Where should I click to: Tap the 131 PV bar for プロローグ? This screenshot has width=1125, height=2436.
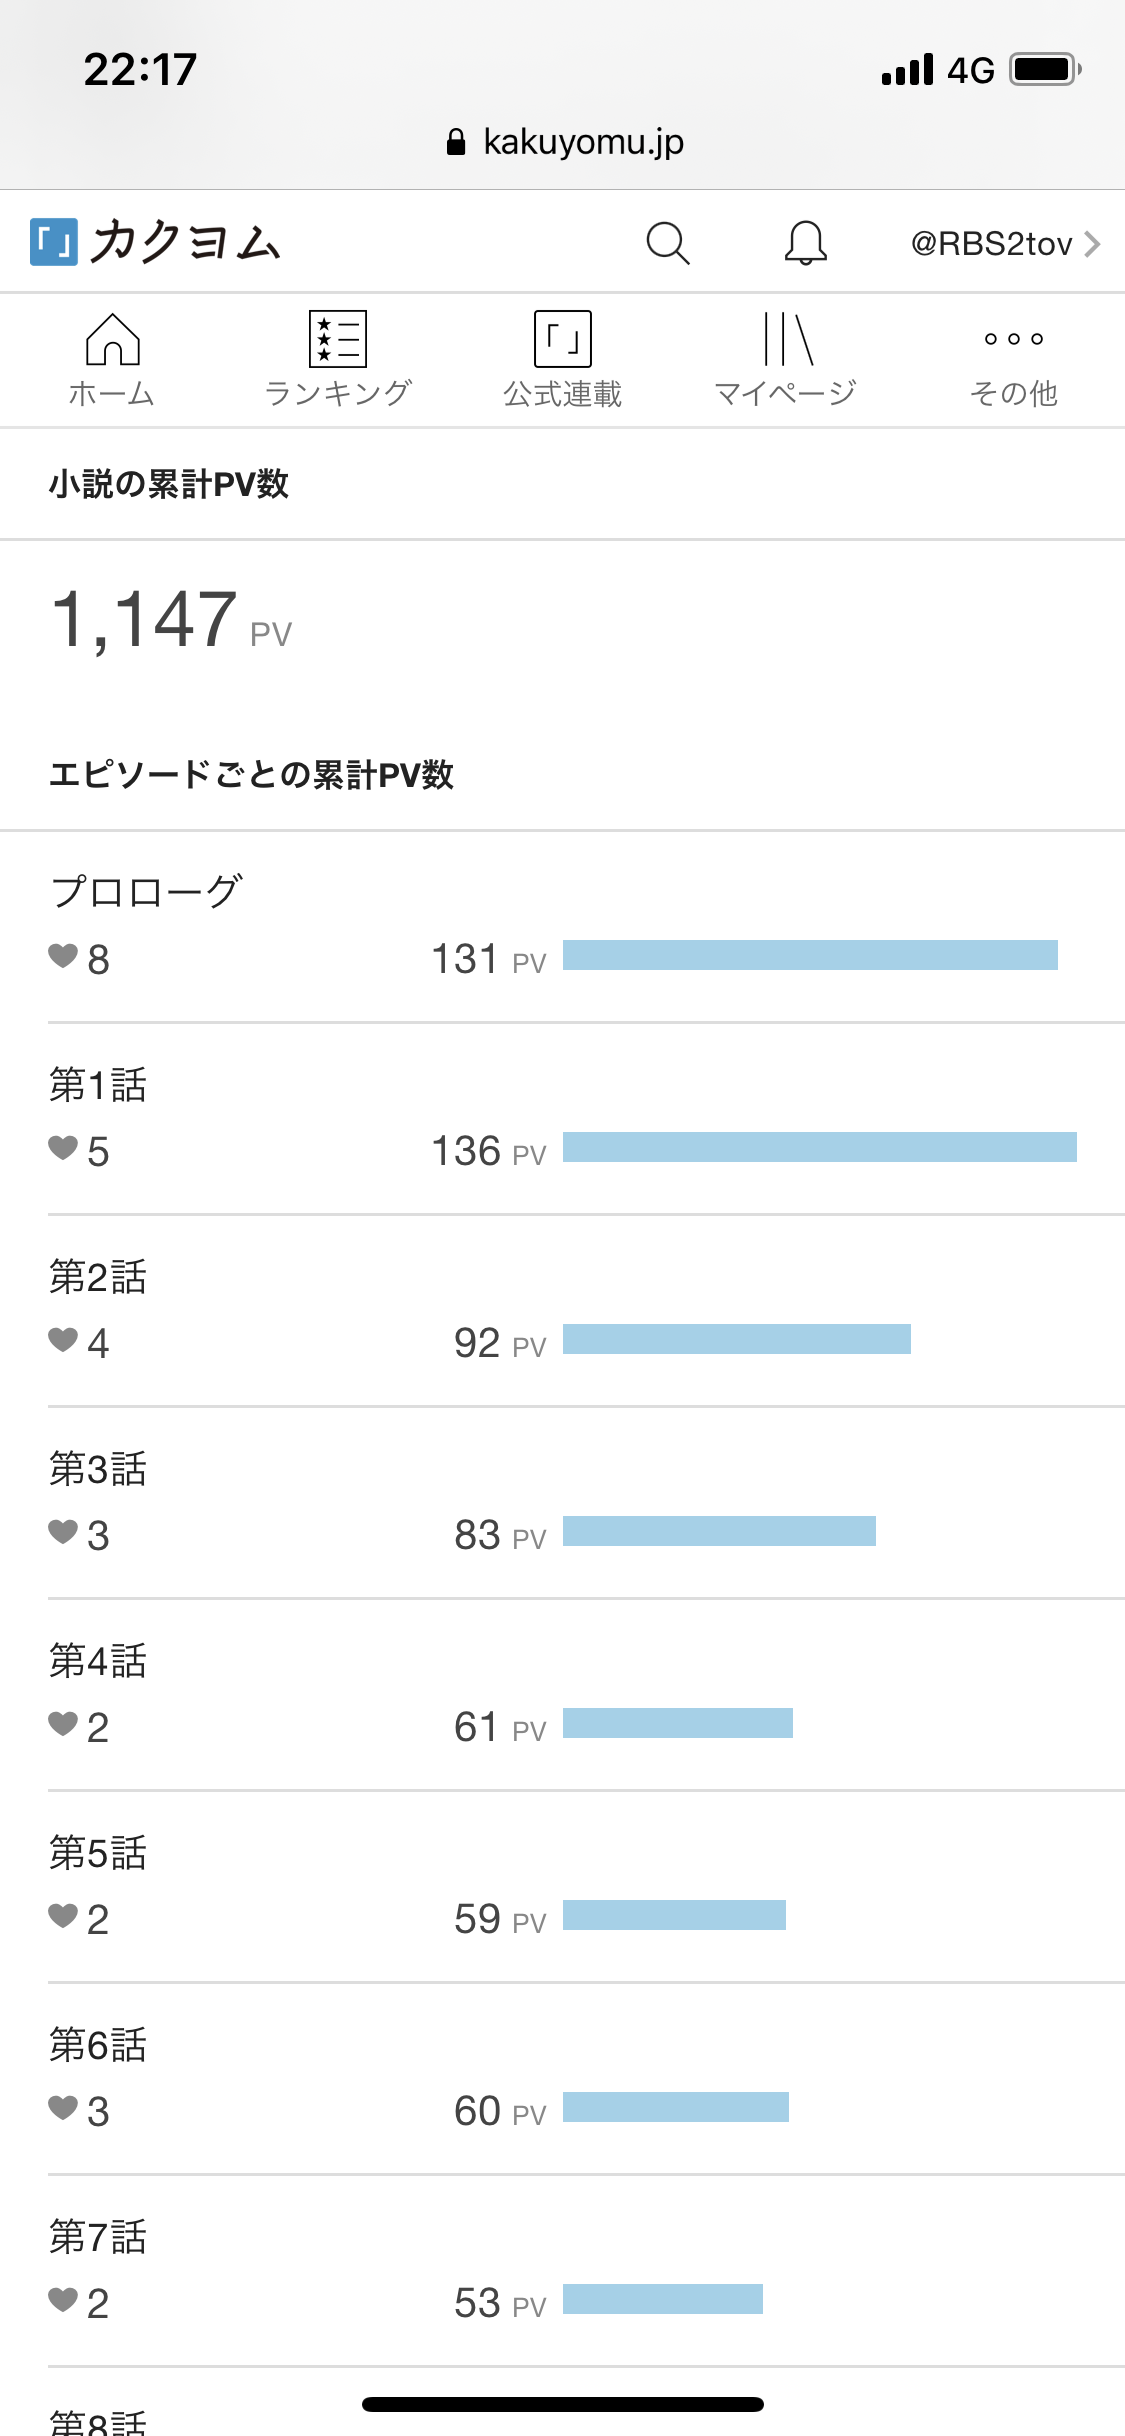(x=809, y=955)
